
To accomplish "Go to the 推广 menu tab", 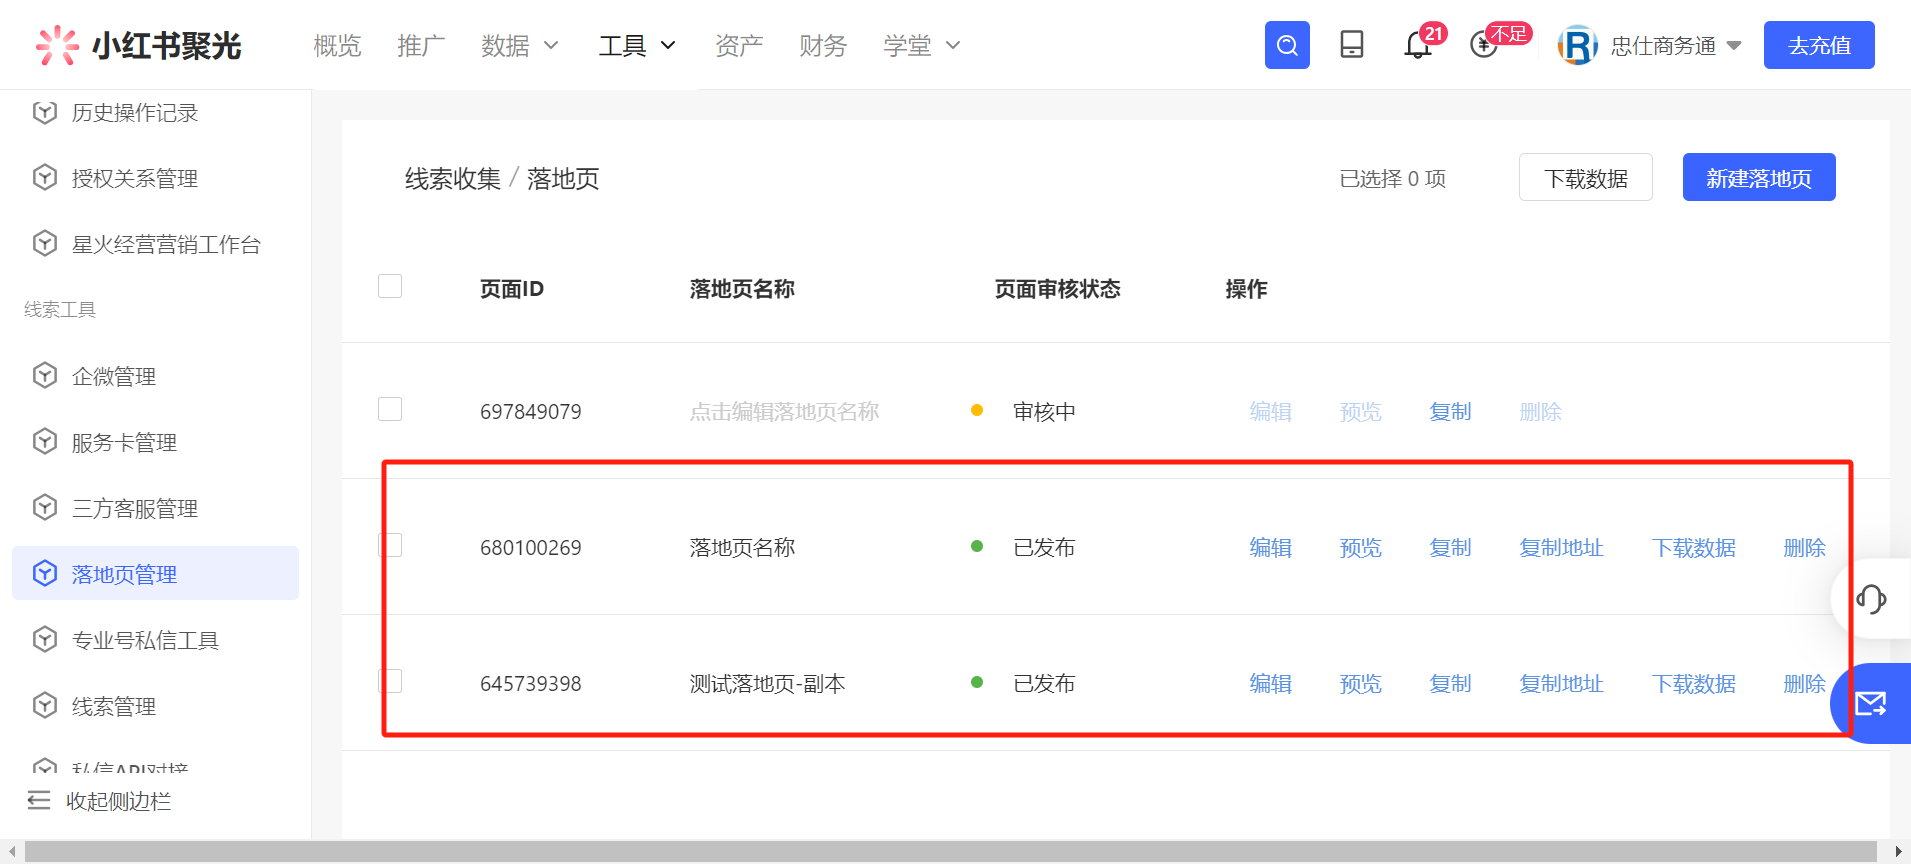I will click(421, 45).
